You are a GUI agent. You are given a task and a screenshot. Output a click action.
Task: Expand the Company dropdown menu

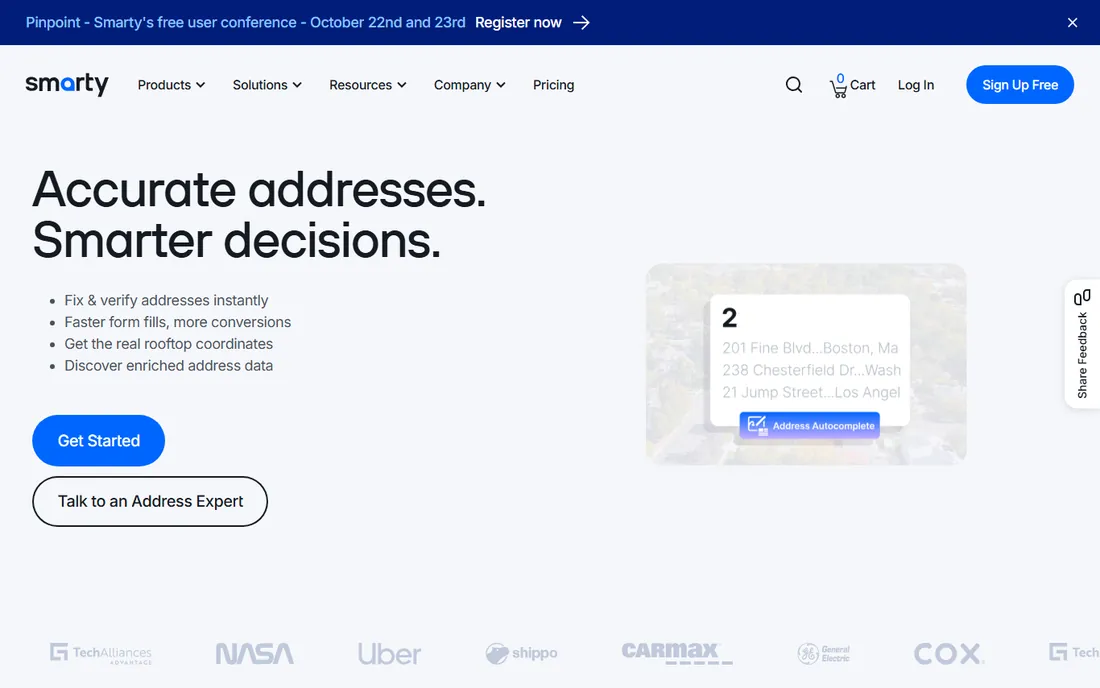point(469,85)
